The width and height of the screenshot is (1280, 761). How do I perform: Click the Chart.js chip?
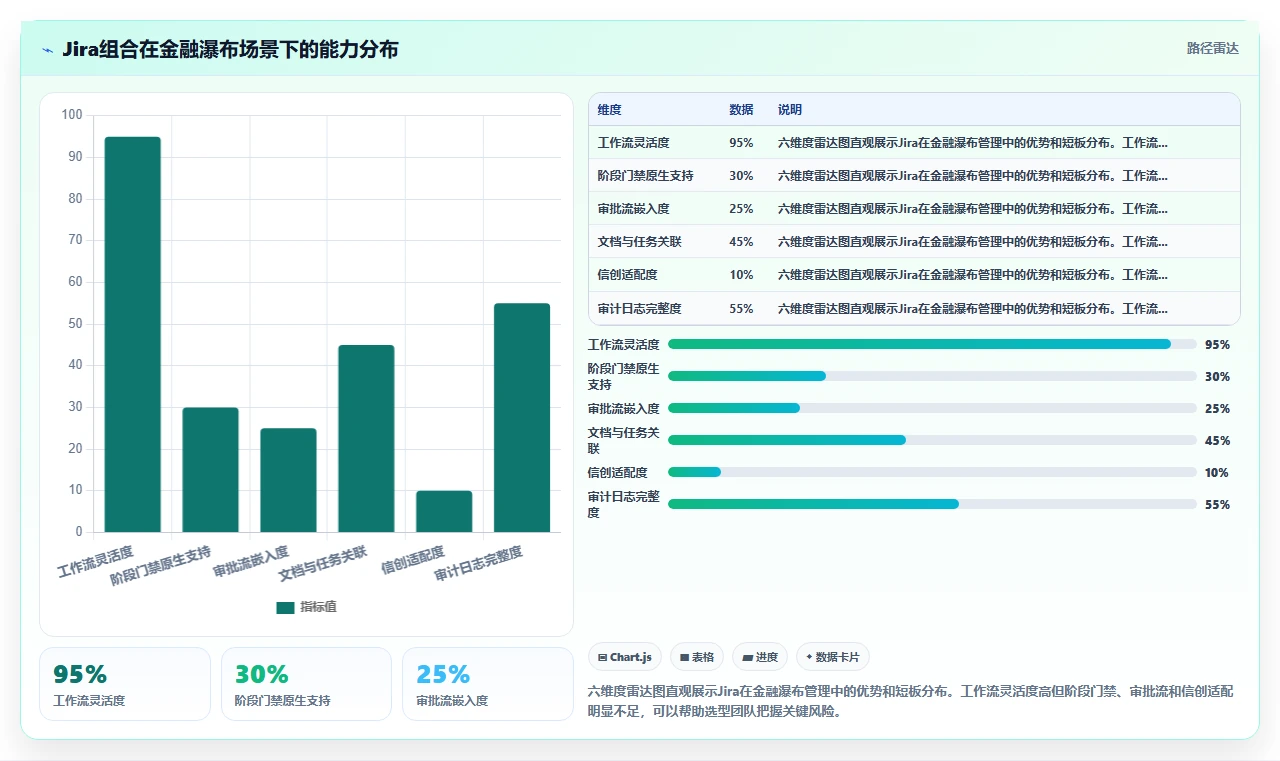pos(625,657)
